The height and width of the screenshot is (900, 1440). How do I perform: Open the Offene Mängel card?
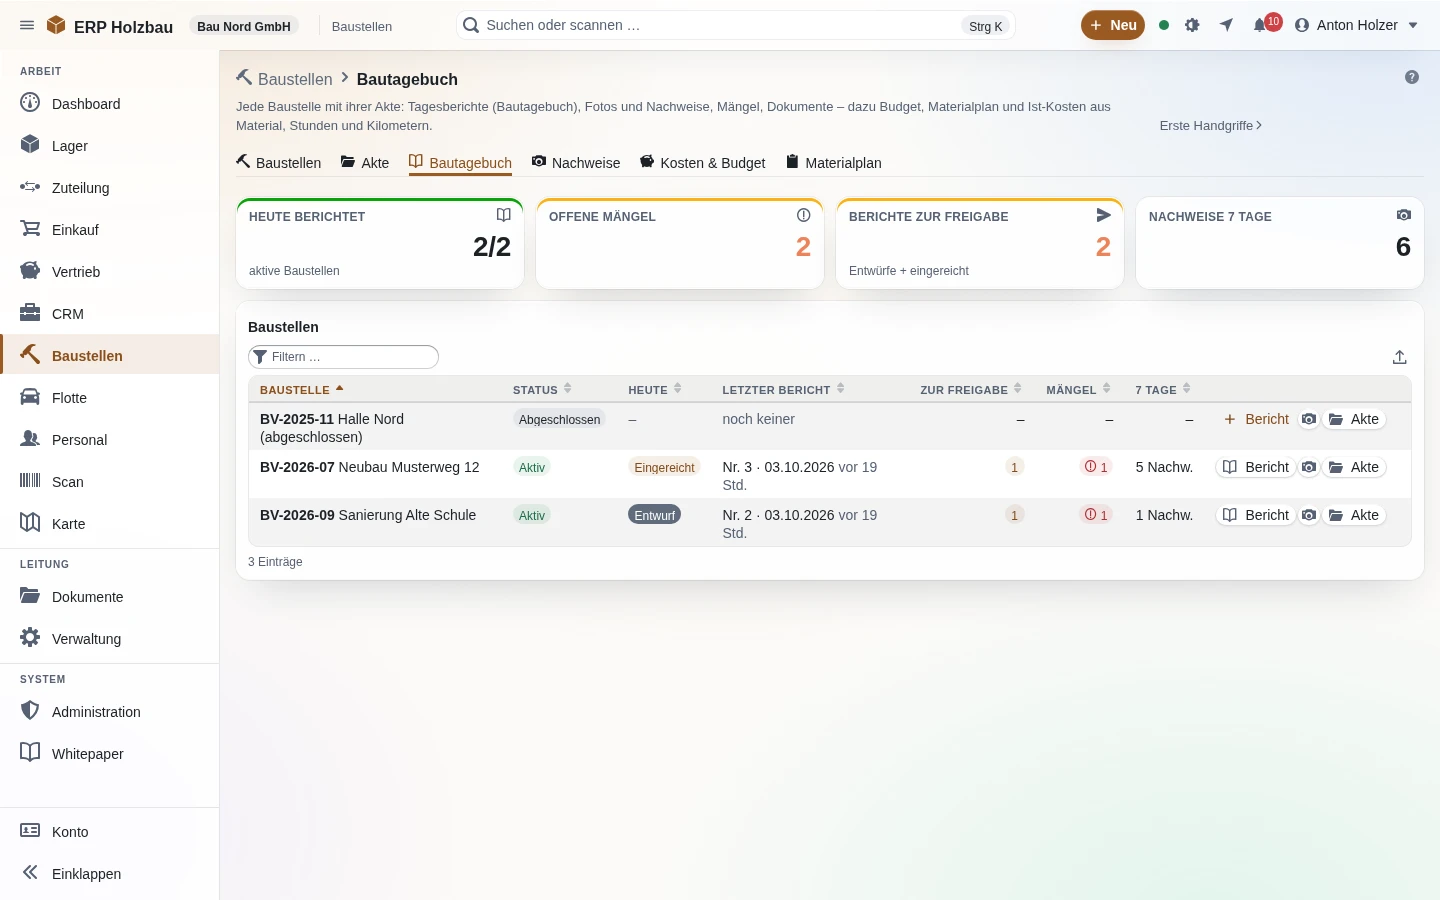[x=680, y=244]
